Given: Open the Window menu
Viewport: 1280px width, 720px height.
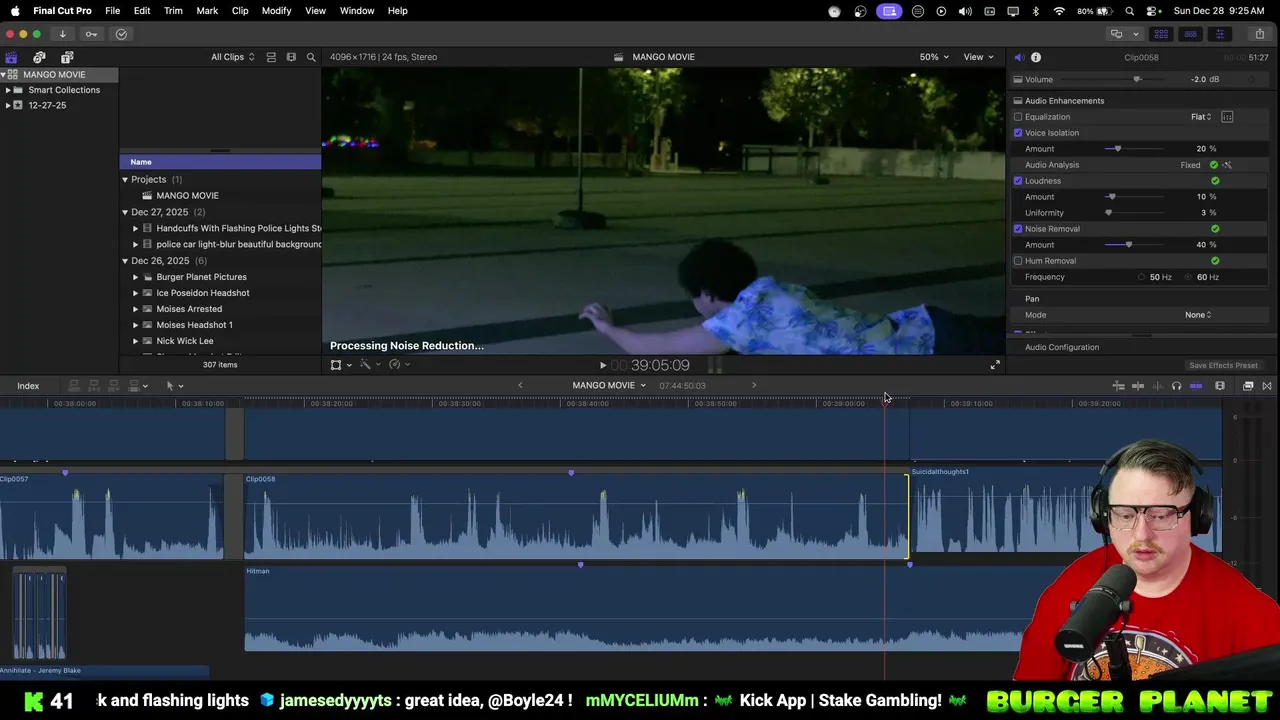Looking at the screenshot, I should [357, 11].
